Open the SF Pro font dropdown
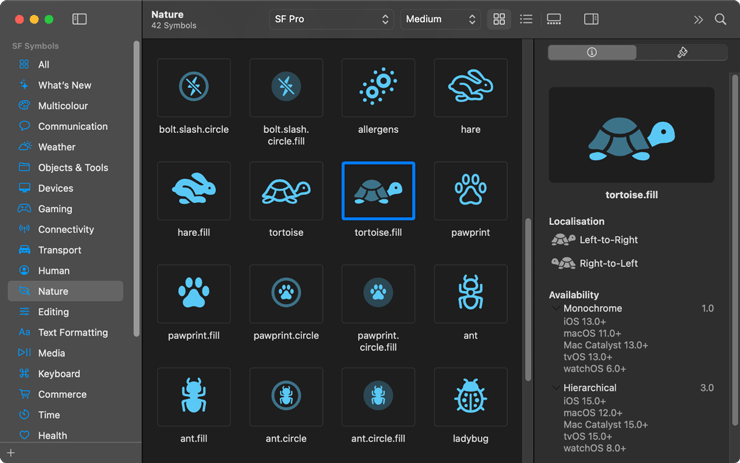740x463 pixels. pyautogui.click(x=331, y=19)
